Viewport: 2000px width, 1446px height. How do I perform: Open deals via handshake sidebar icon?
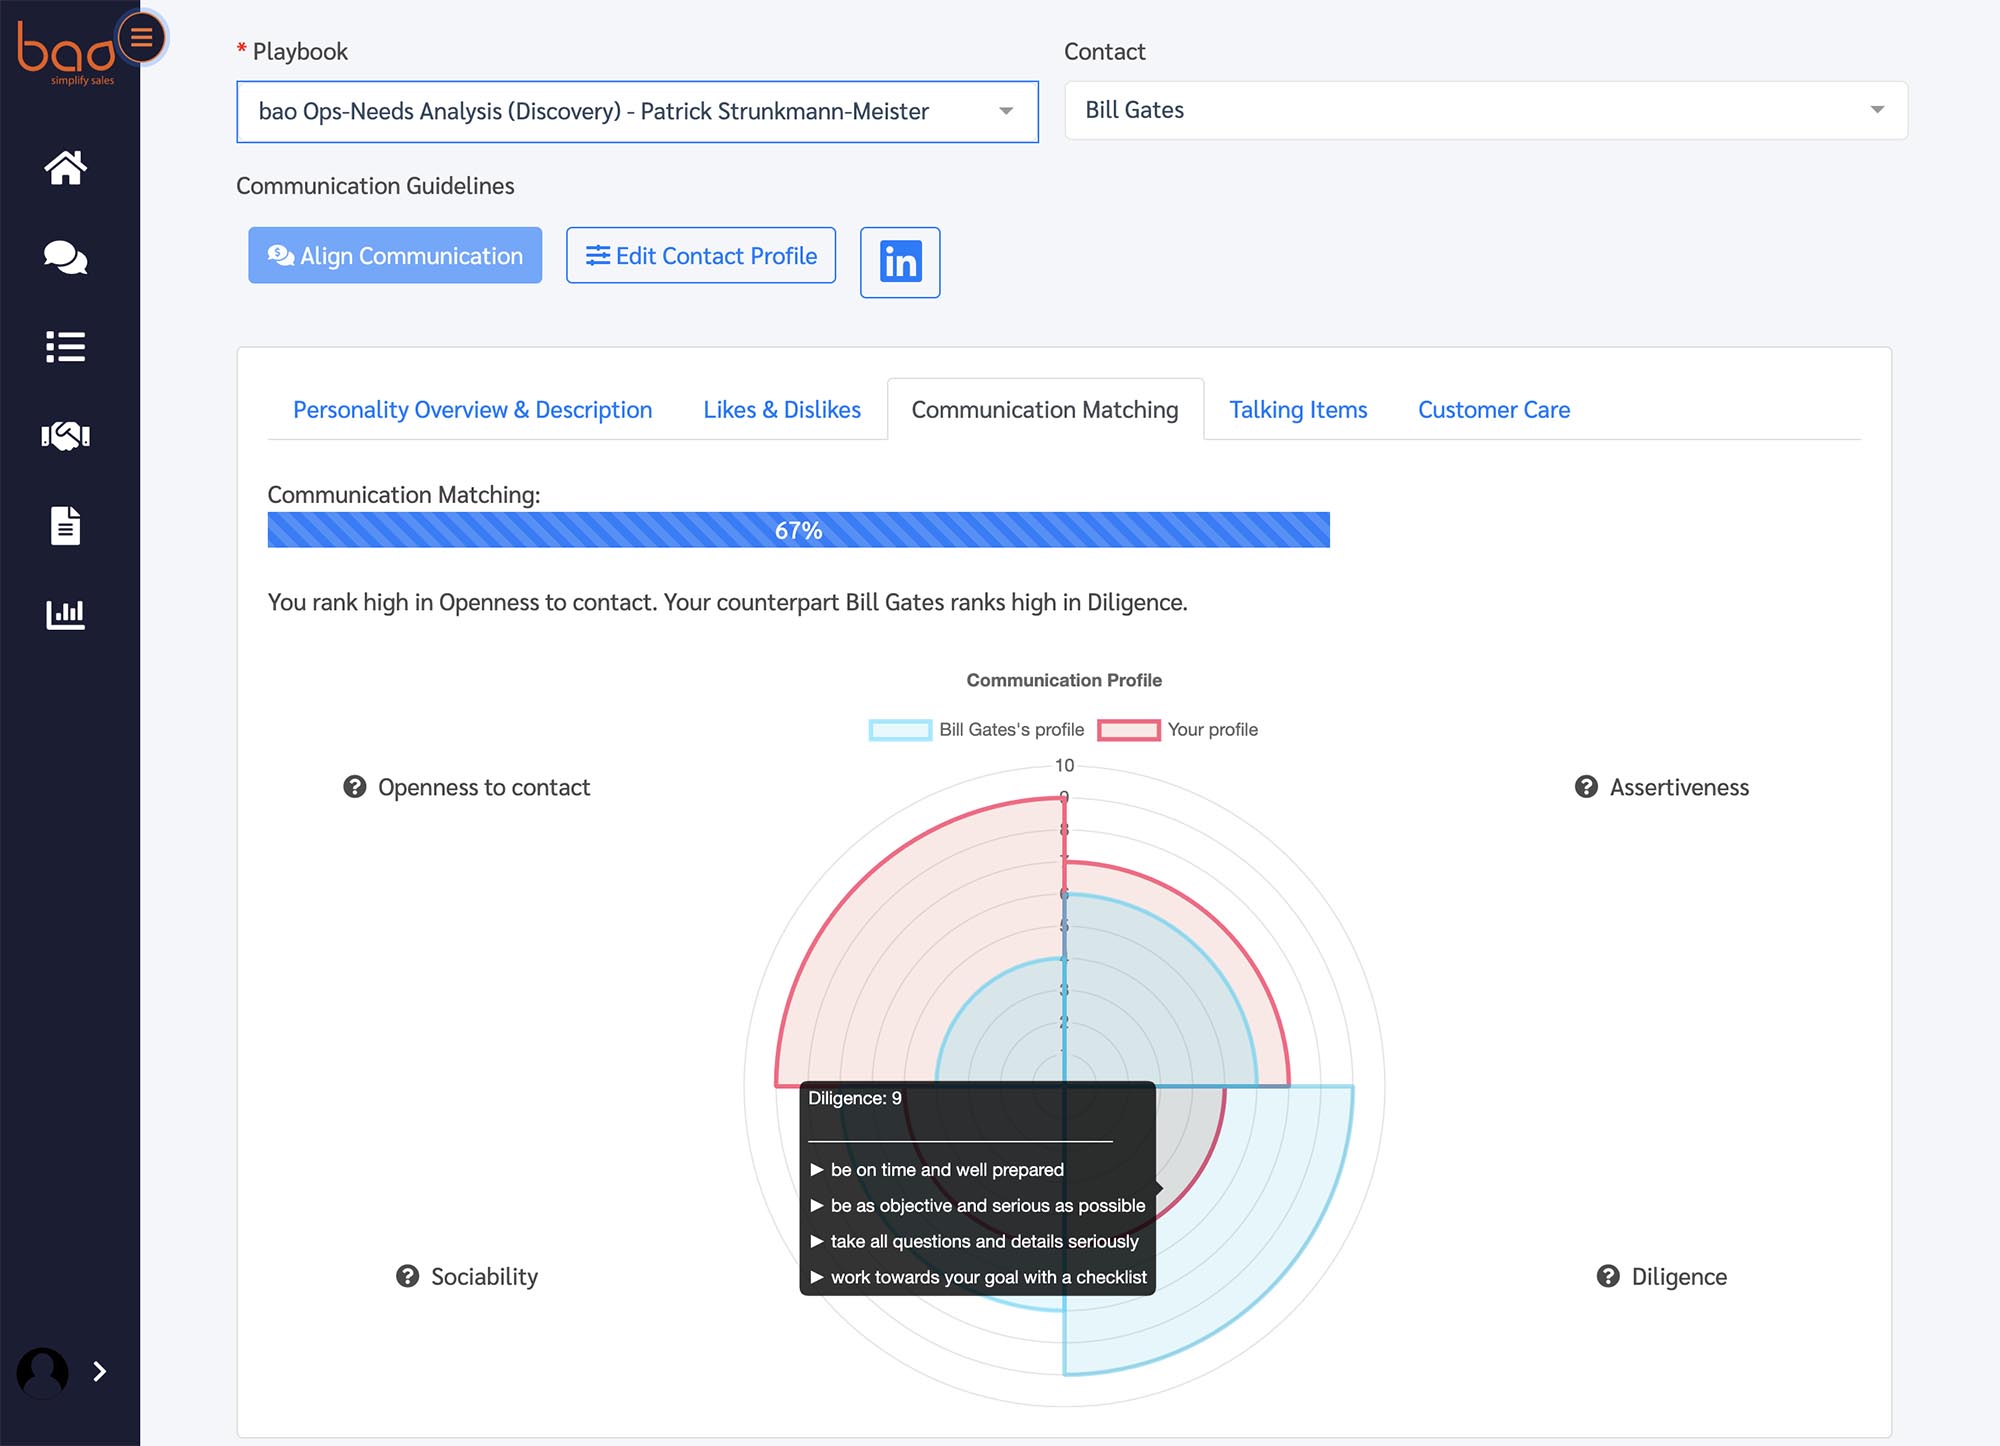tap(66, 436)
